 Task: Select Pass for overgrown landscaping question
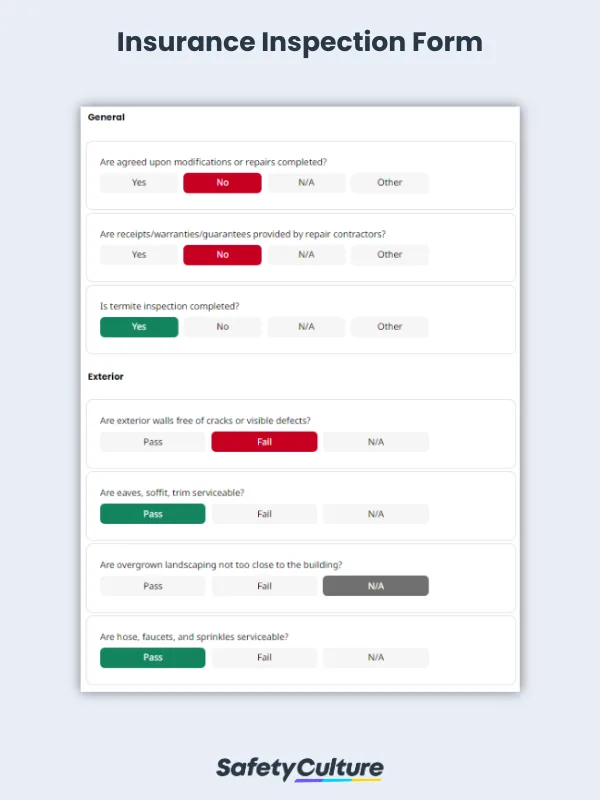point(152,585)
